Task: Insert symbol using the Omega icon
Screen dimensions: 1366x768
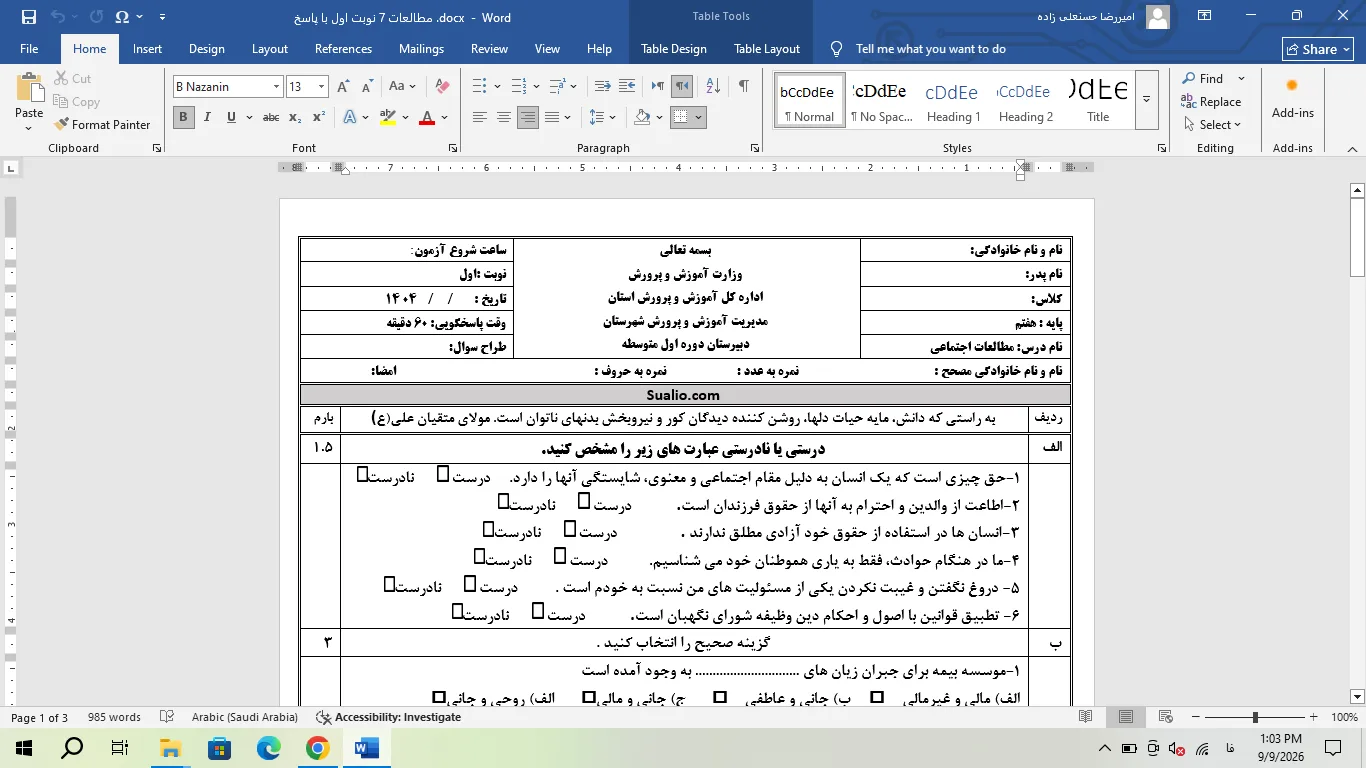Action: [122, 17]
